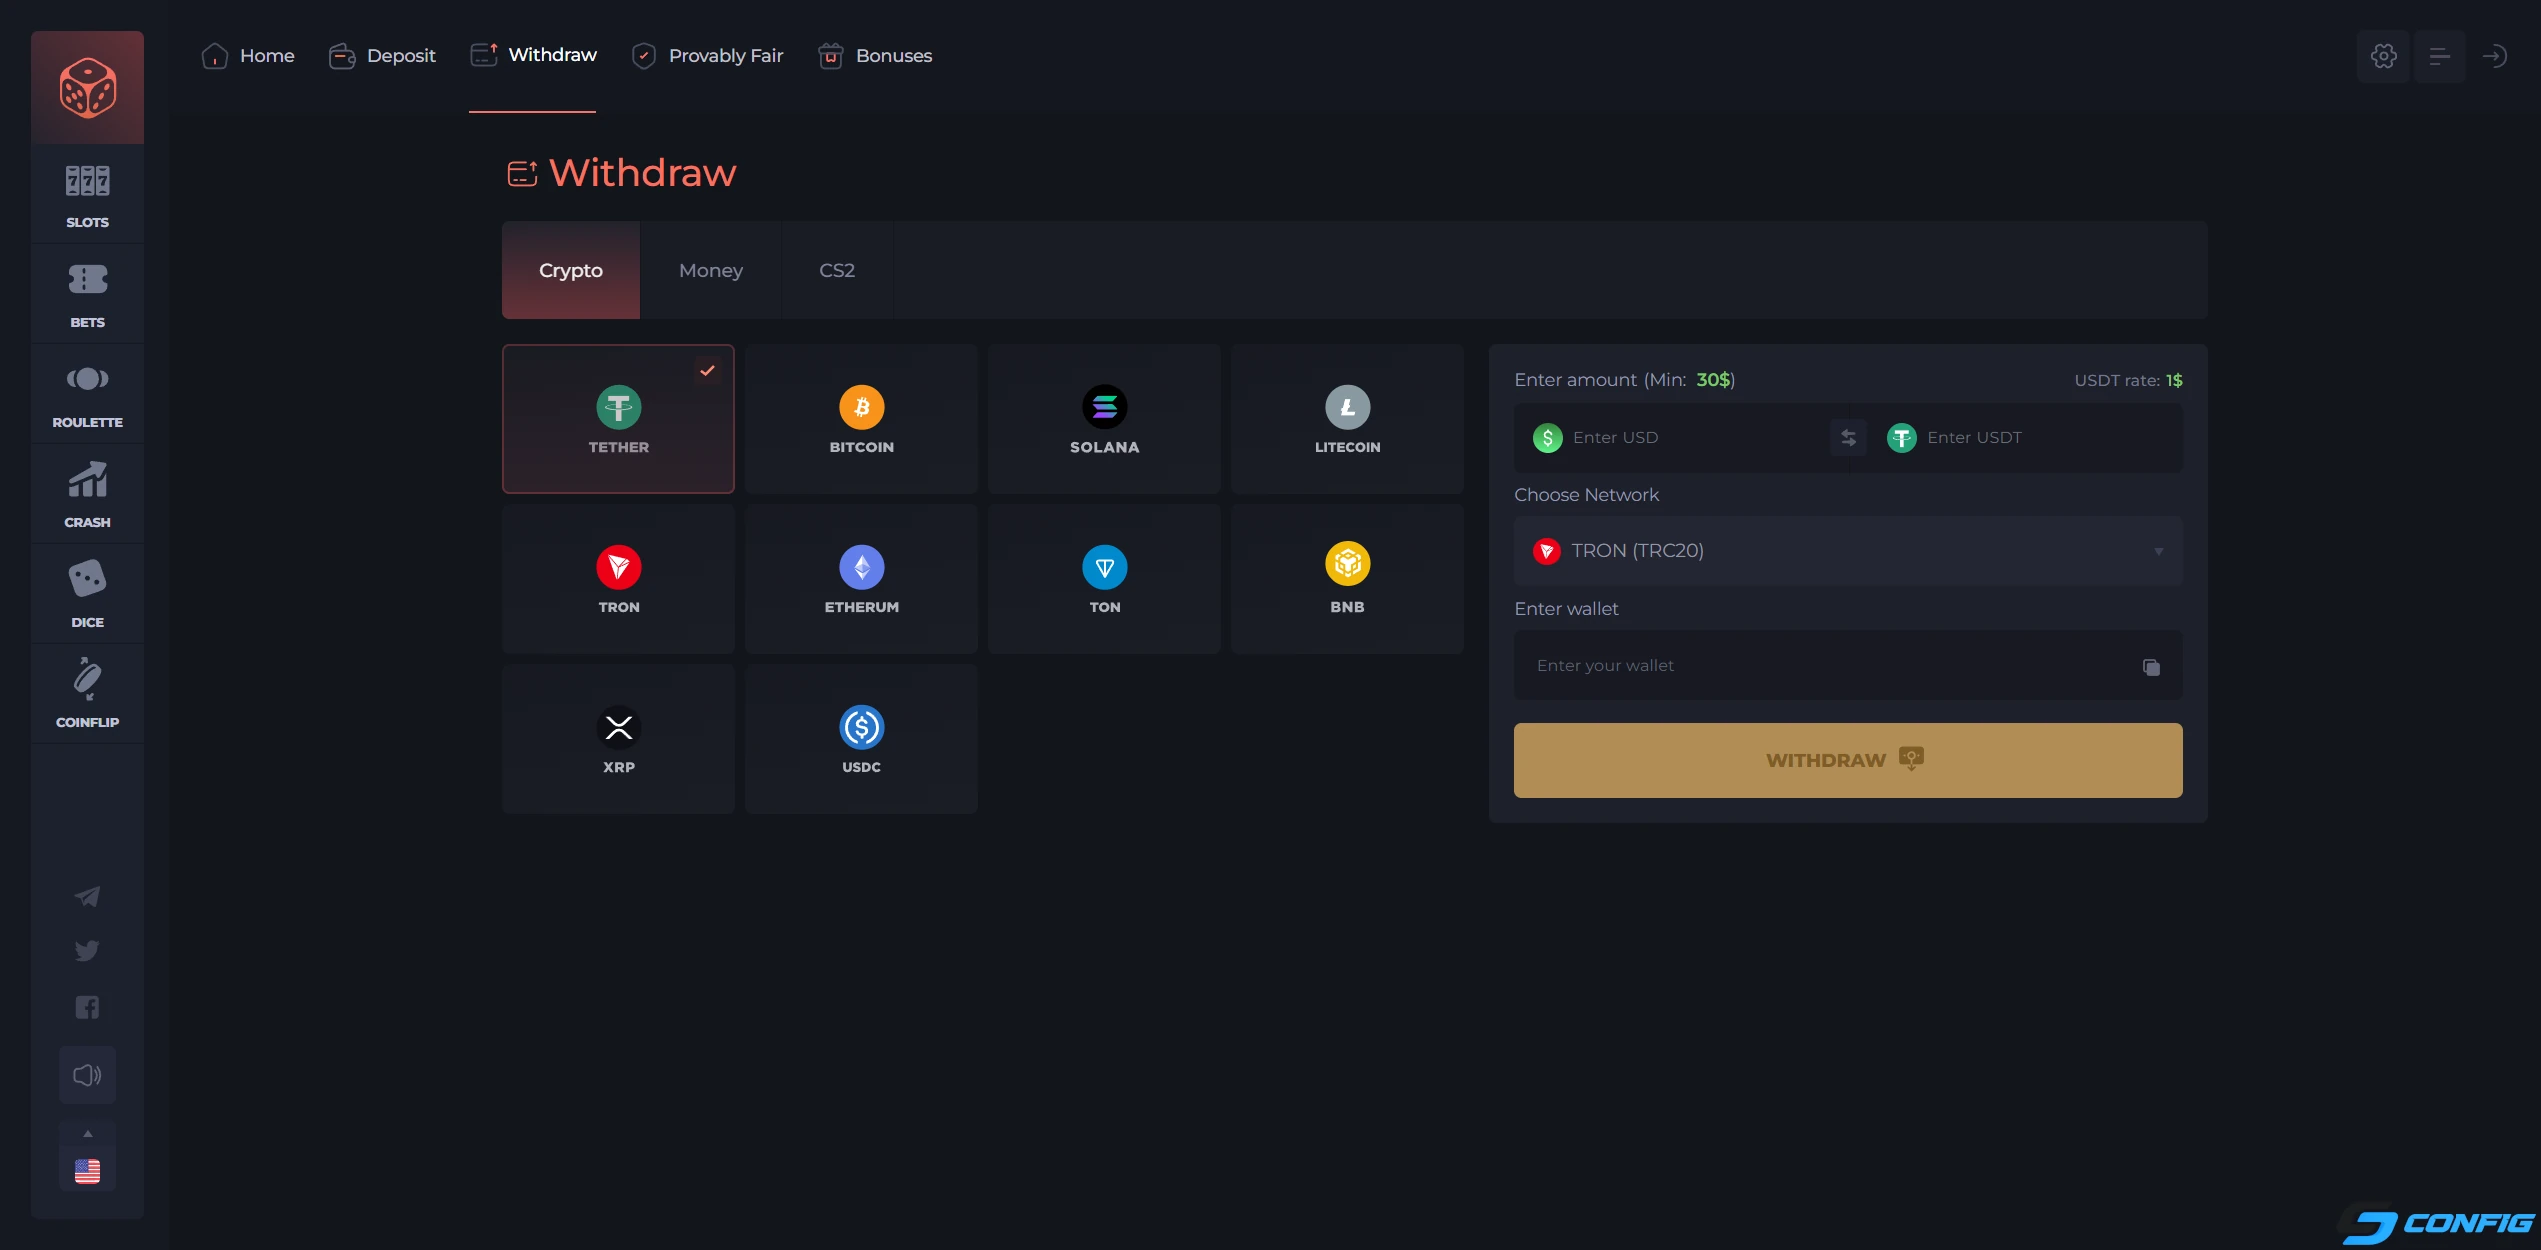
Task: Open the TRON (TRC20) network dropdown
Action: click(1847, 550)
